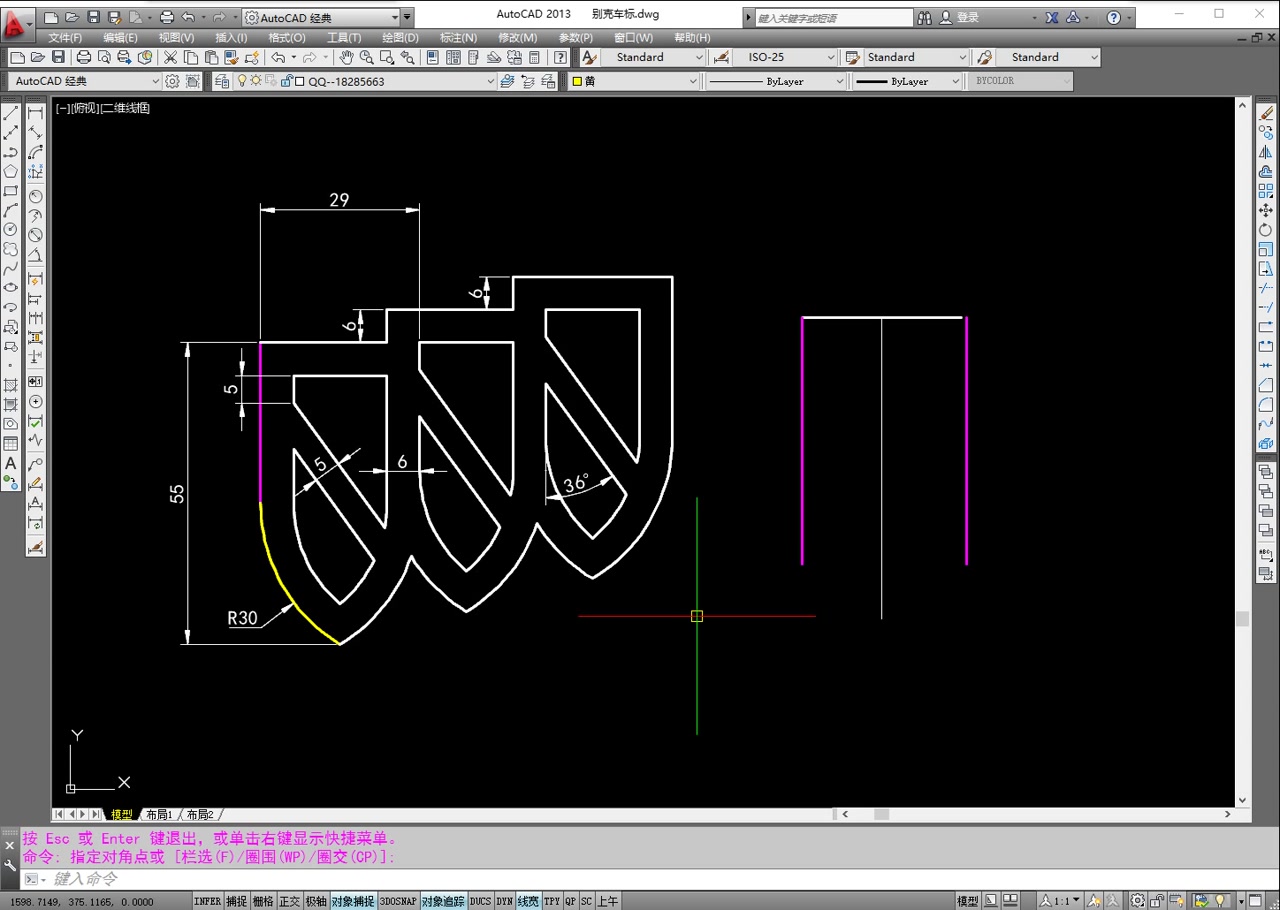Click the Match Properties brush icon

click(x=231, y=57)
